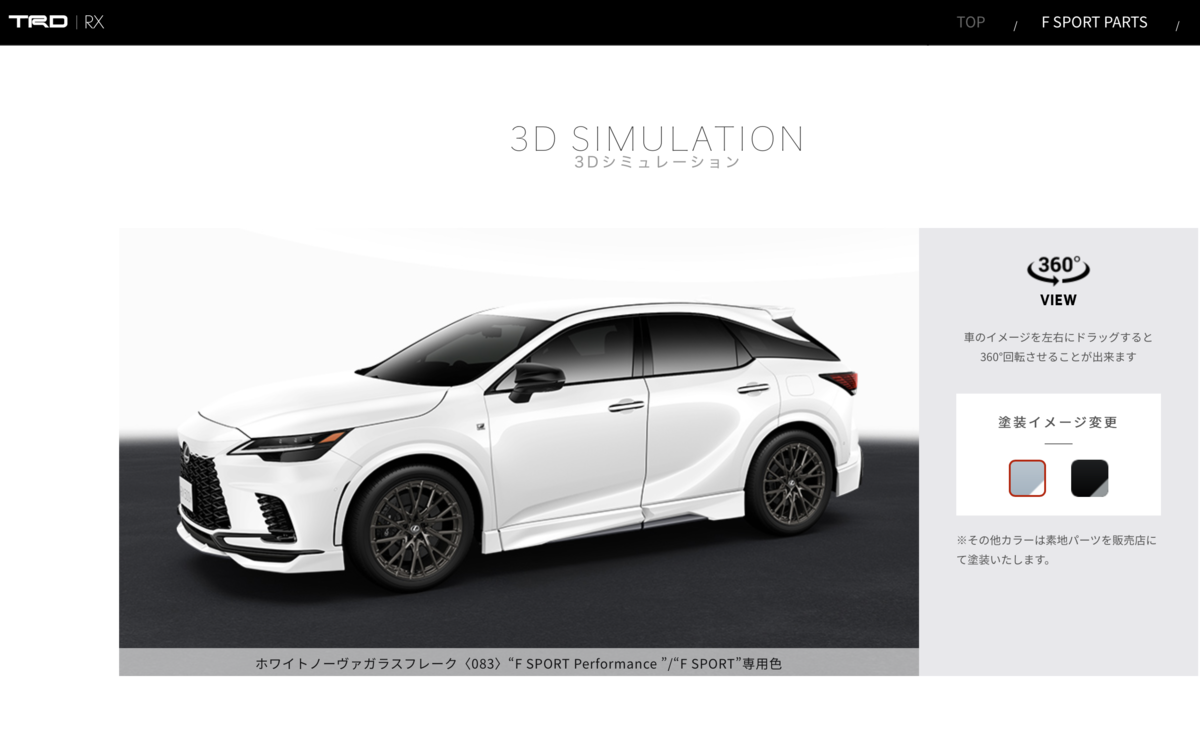Click the 3Dシミュレーション subtitle text

point(657,161)
